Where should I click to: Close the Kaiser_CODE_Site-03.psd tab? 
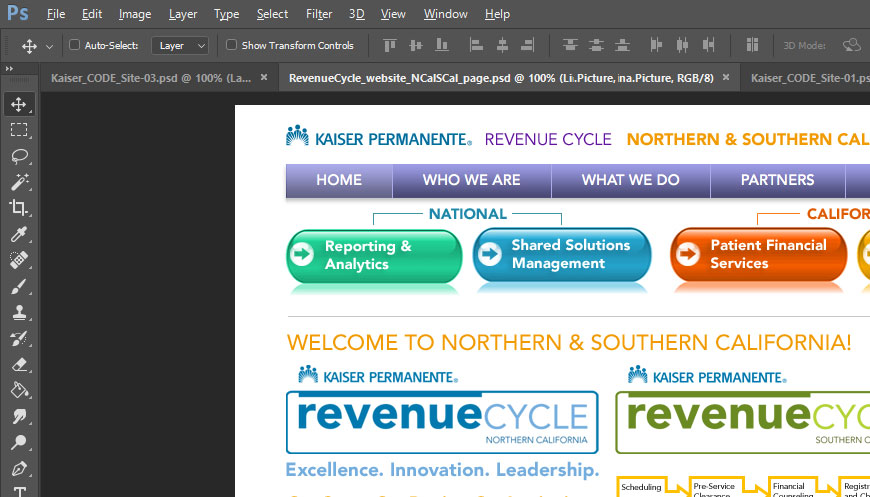pyautogui.click(x=264, y=78)
